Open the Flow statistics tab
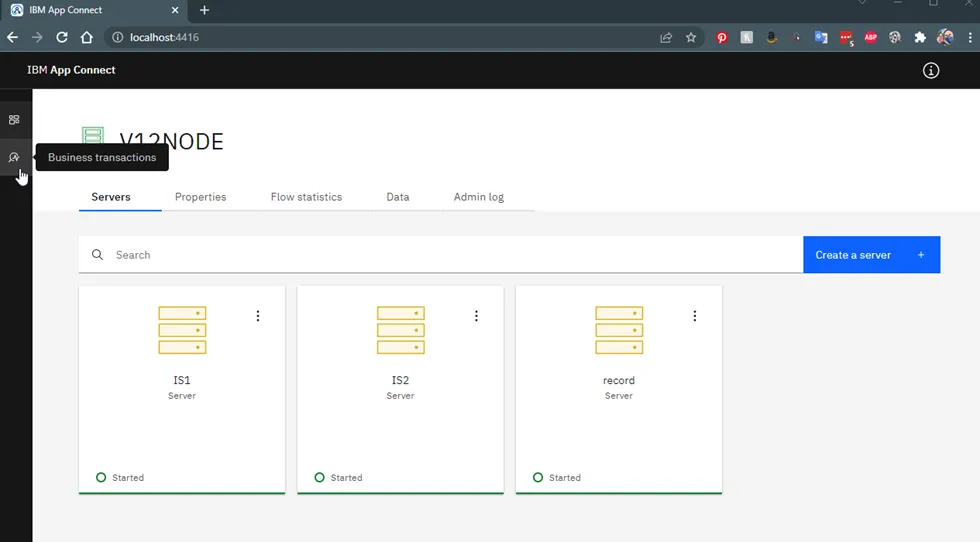Viewport: 980px width, 542px height. pos(306,197)
